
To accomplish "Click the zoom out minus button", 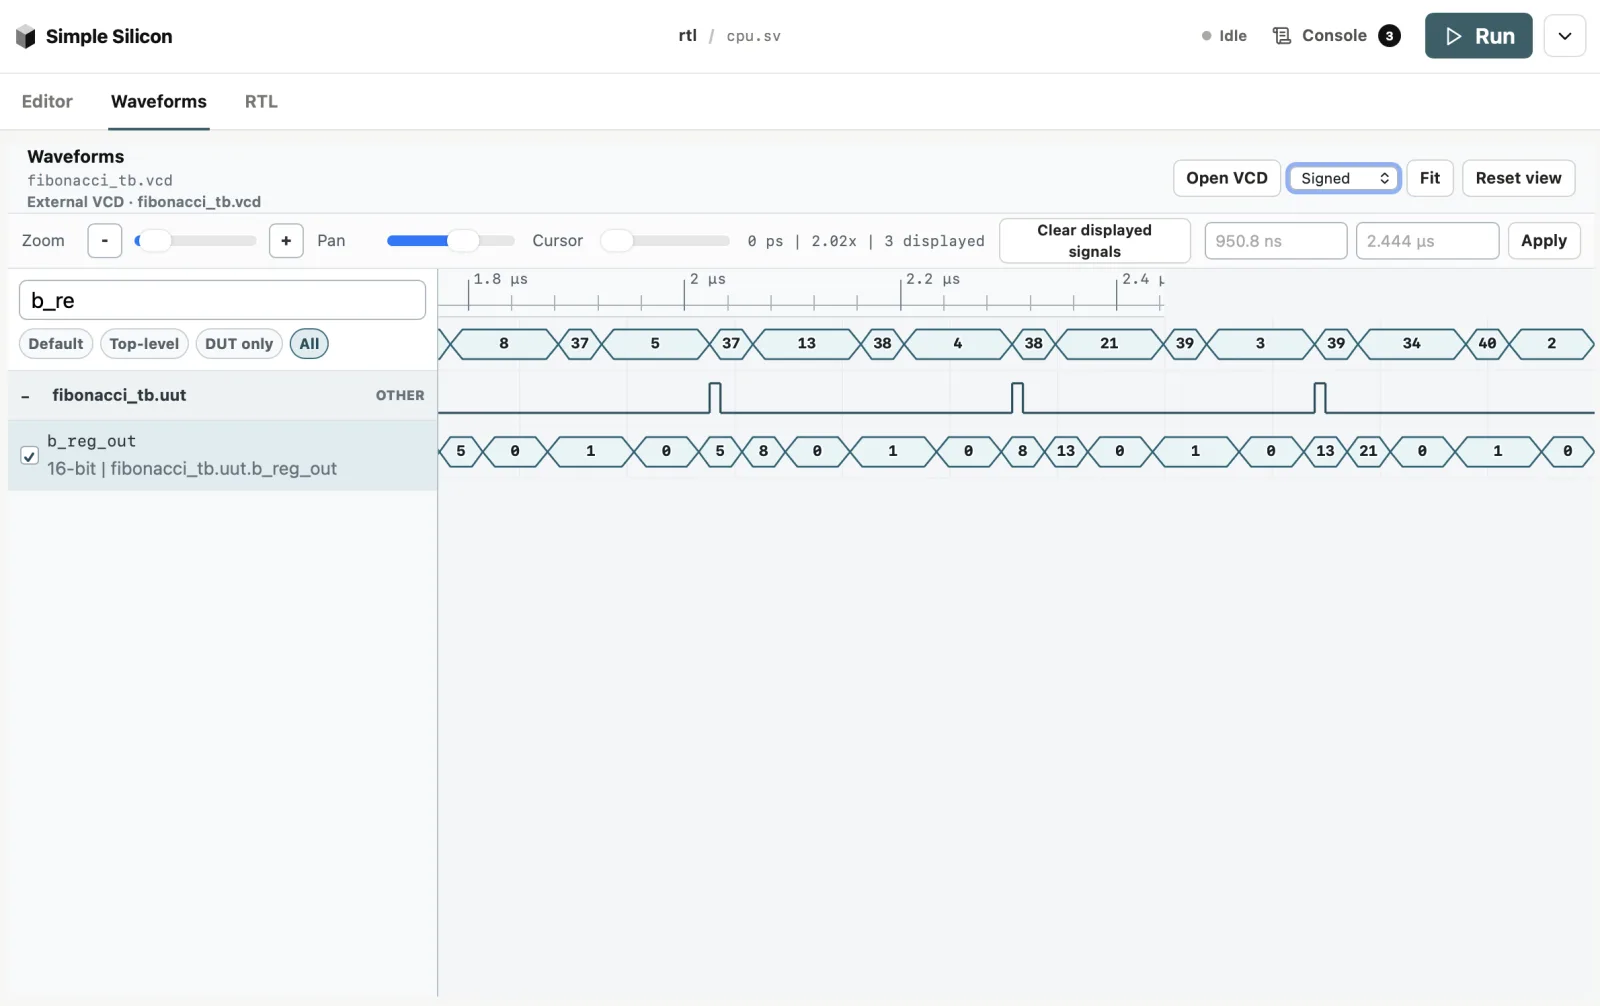I will 105,241.
